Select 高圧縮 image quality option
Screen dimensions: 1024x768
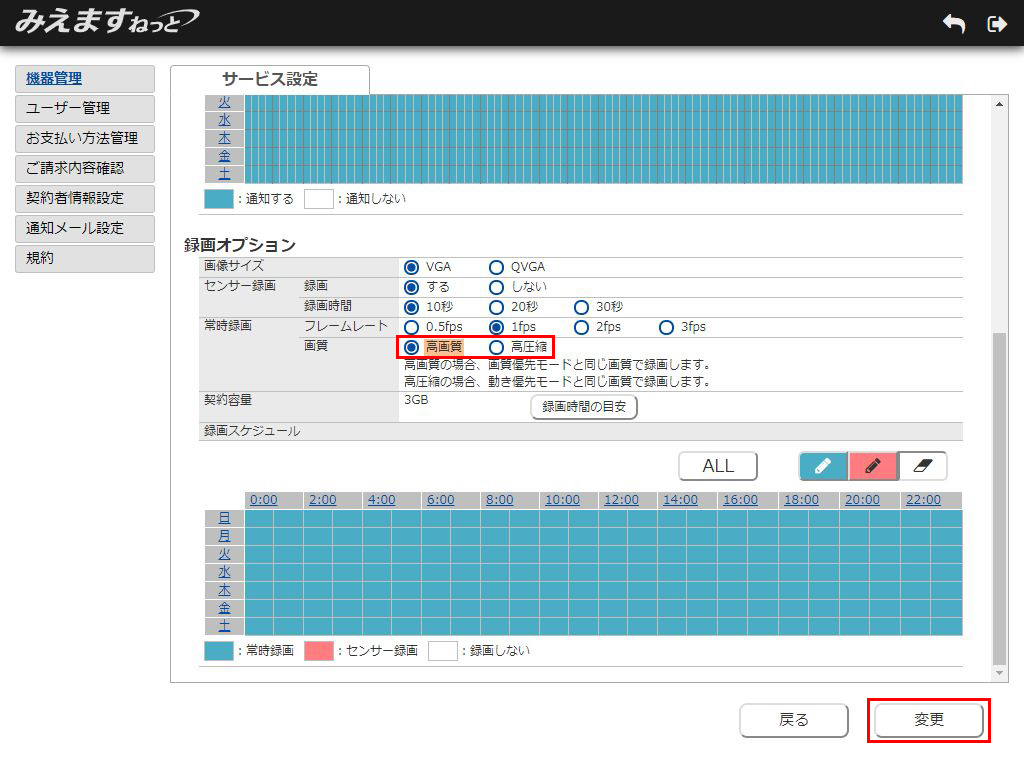tap(496, 347)
